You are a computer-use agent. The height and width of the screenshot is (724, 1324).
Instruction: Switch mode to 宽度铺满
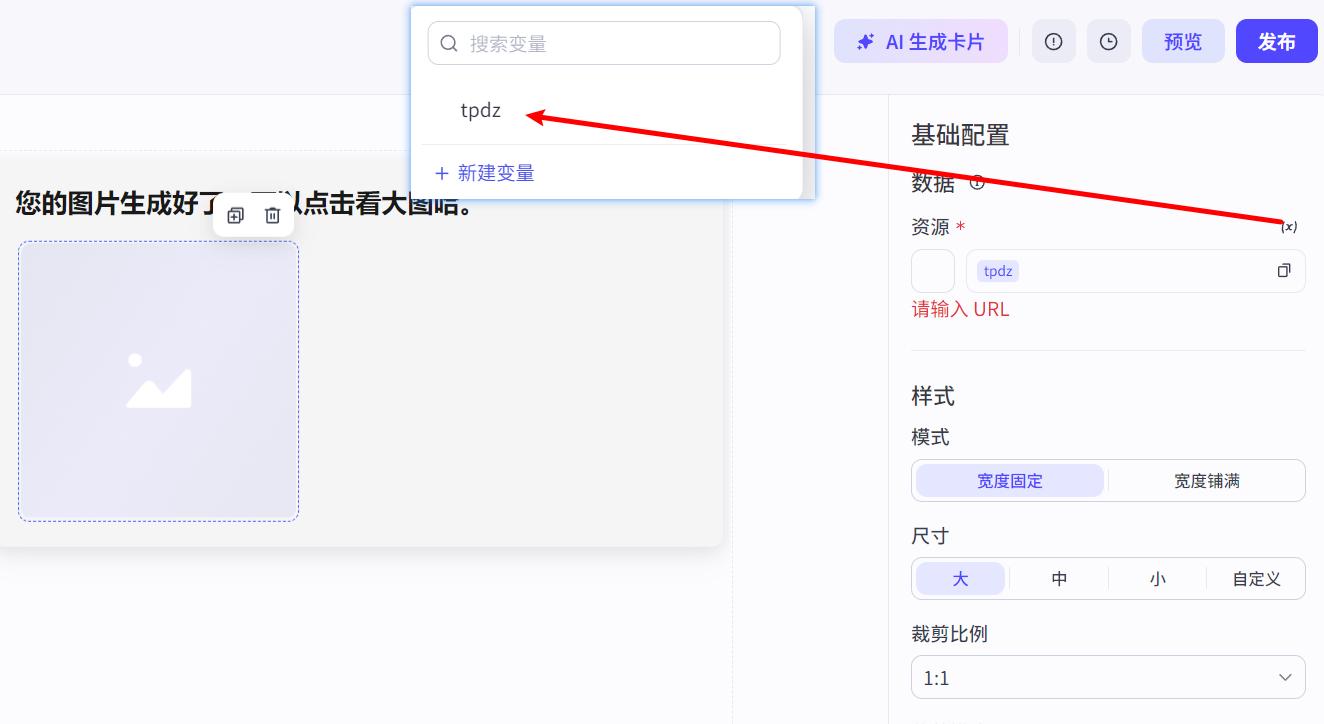[1207, 480]
